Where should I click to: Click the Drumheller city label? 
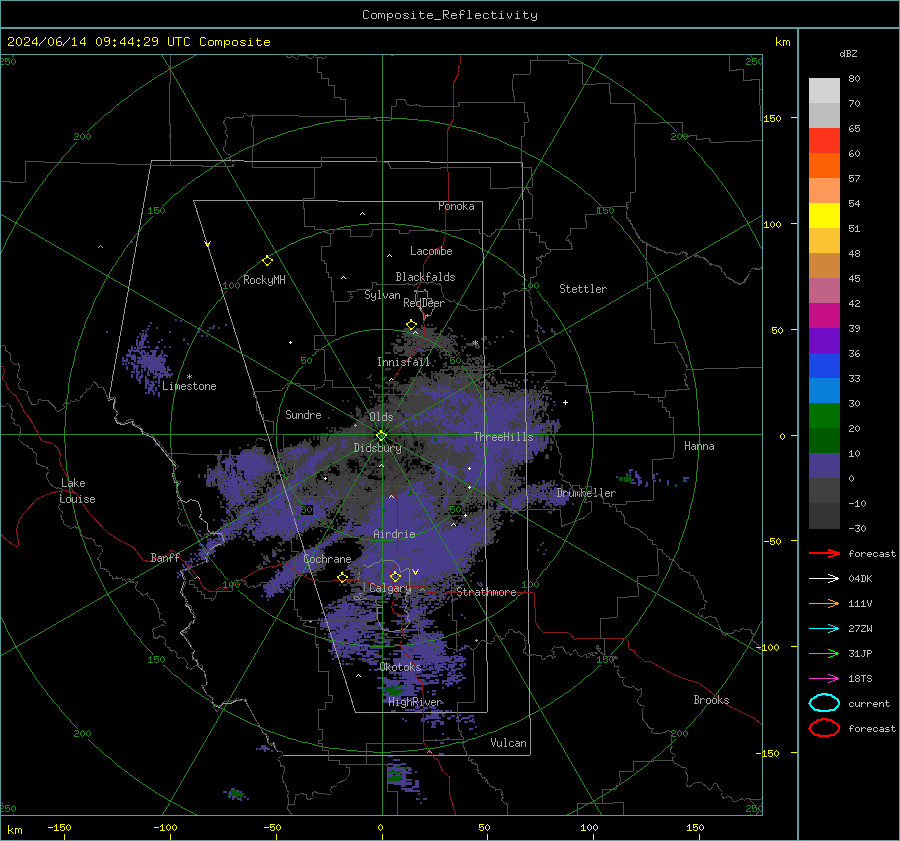click(x=586, y=493)
